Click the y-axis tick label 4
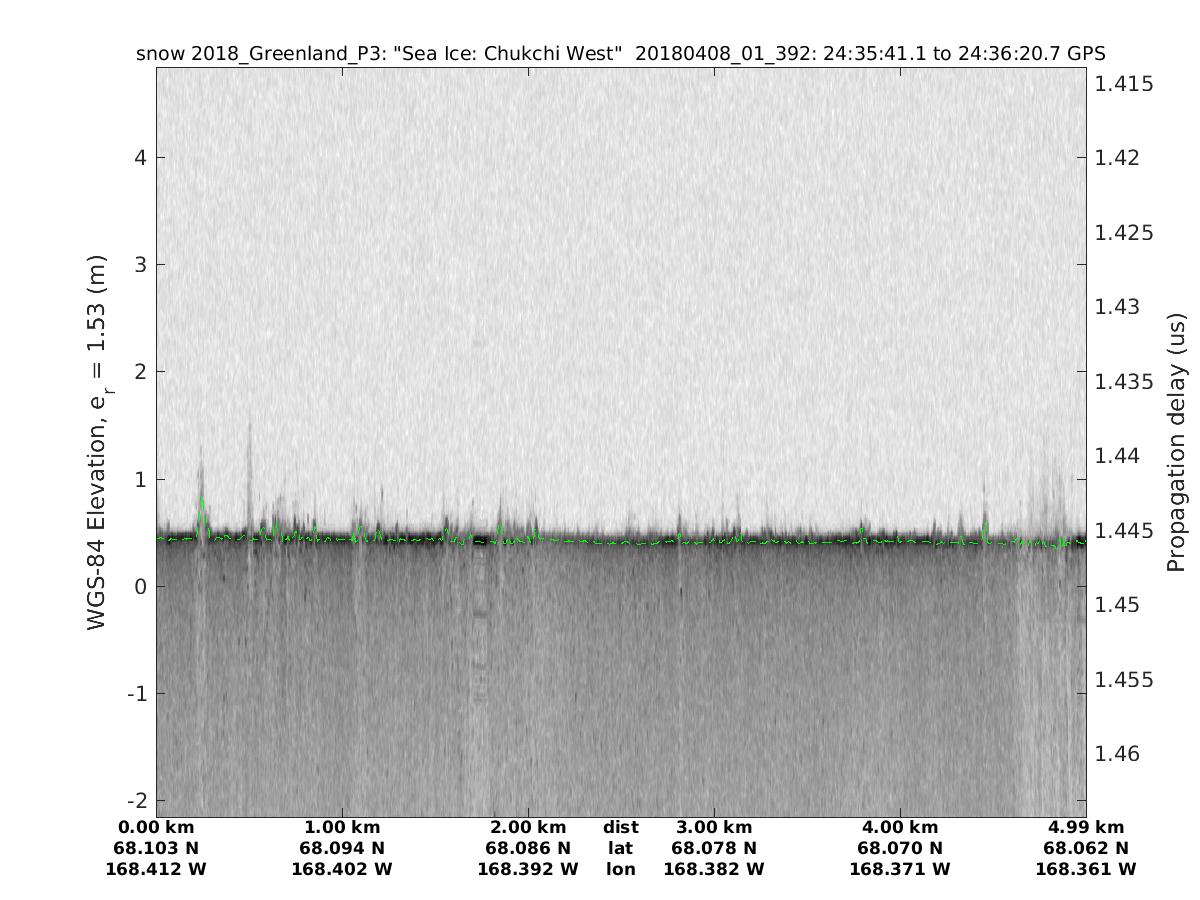The width and height of the screenshot is (1200, 900). pyautogui.click(x=141, y=157)
